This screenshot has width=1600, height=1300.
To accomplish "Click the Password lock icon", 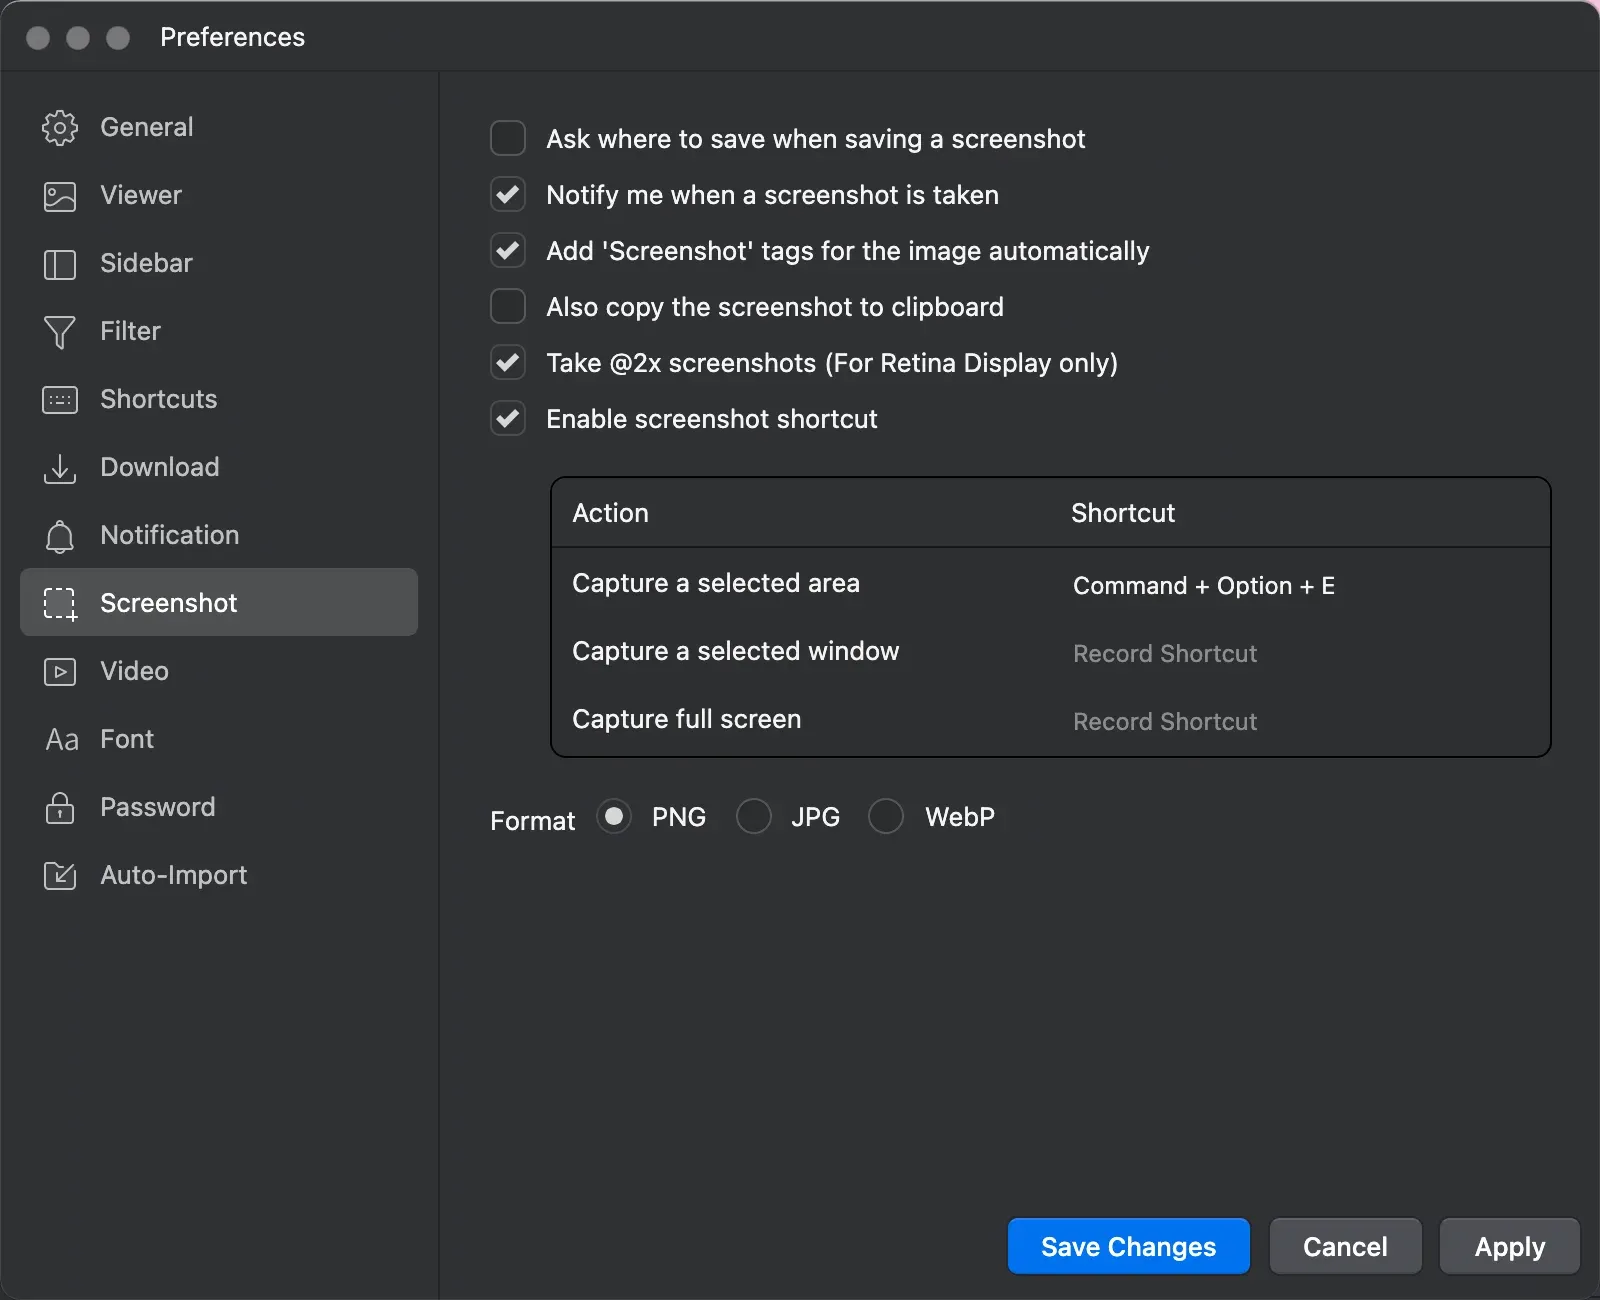I will (x=60, y=807).
